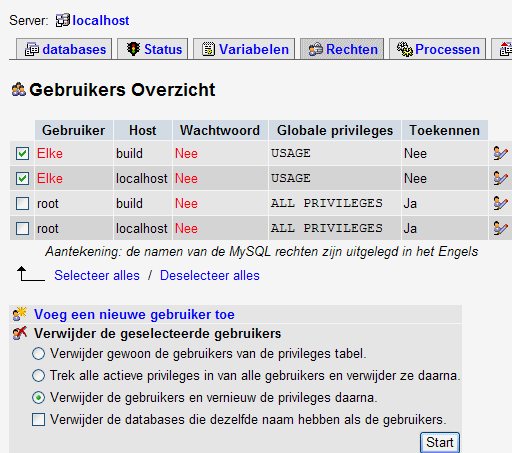This screenshot has height=453, width=512.
Task: Click the Voeg een nieuwe gebruiker toe link
Action: pos(134,314)
